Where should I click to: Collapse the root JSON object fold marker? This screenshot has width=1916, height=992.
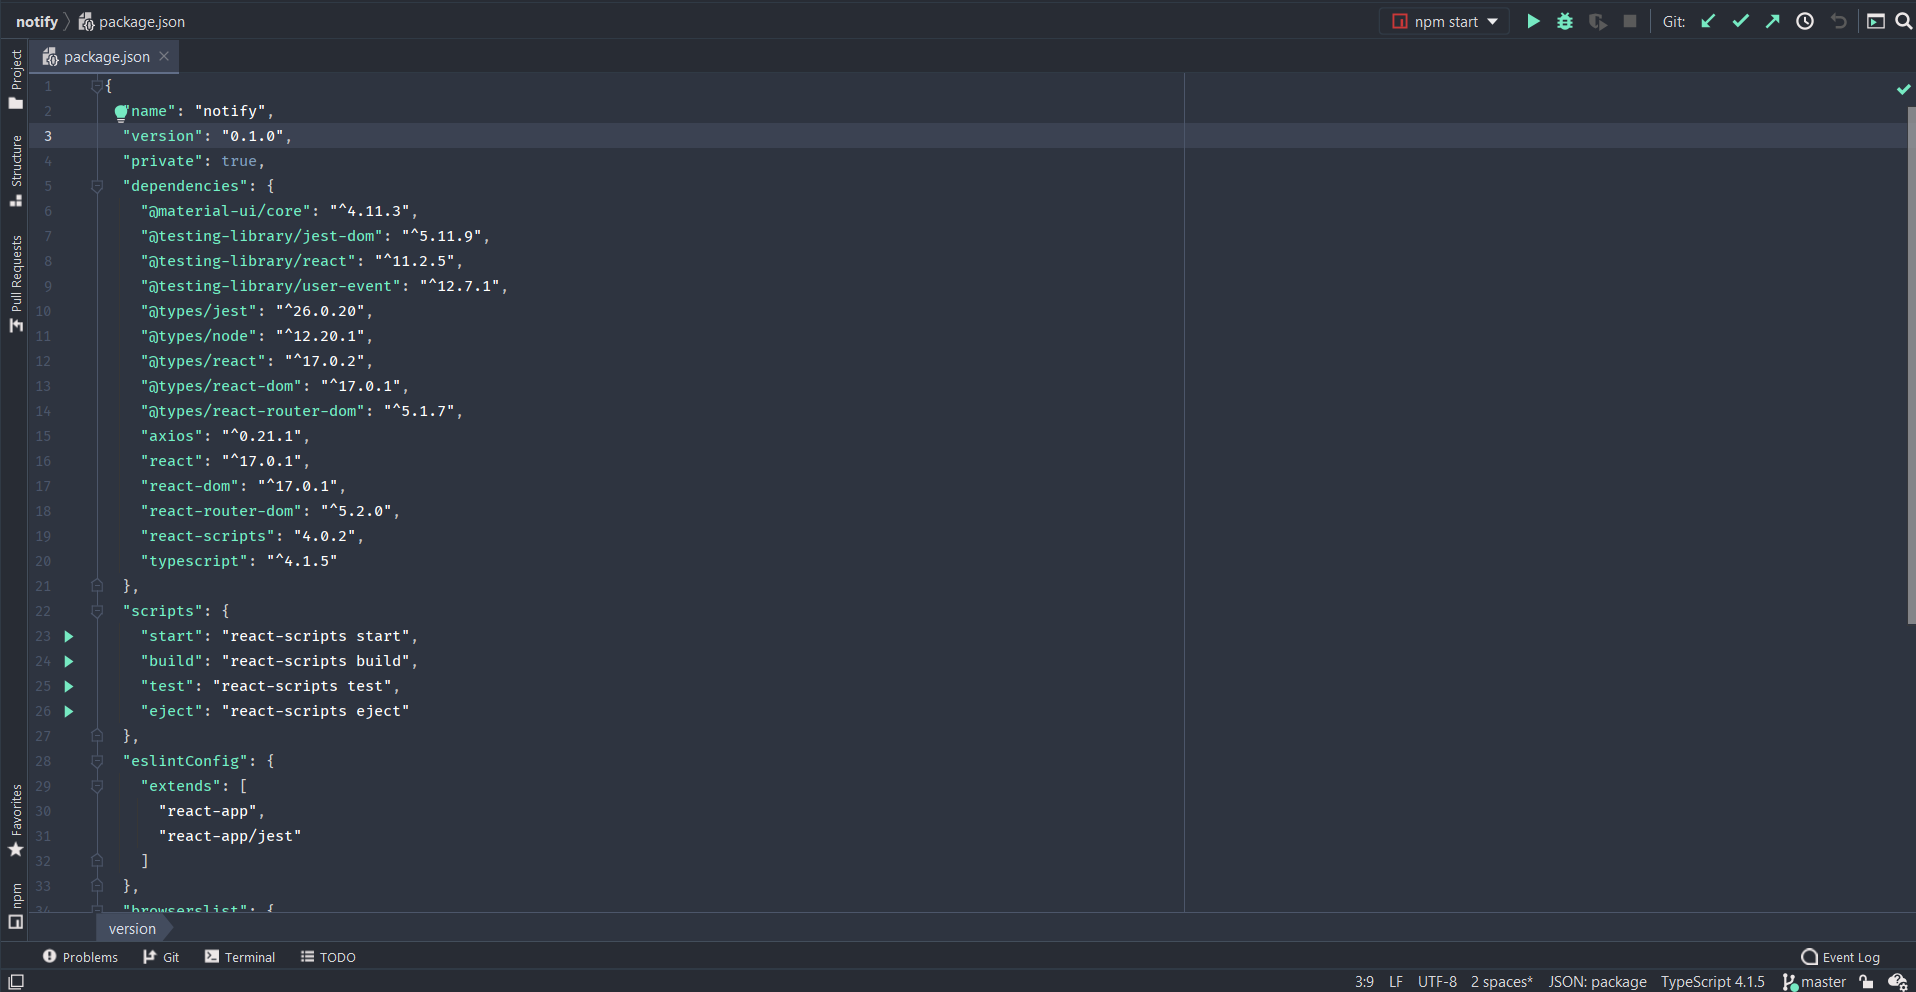[x=97, y=86]
